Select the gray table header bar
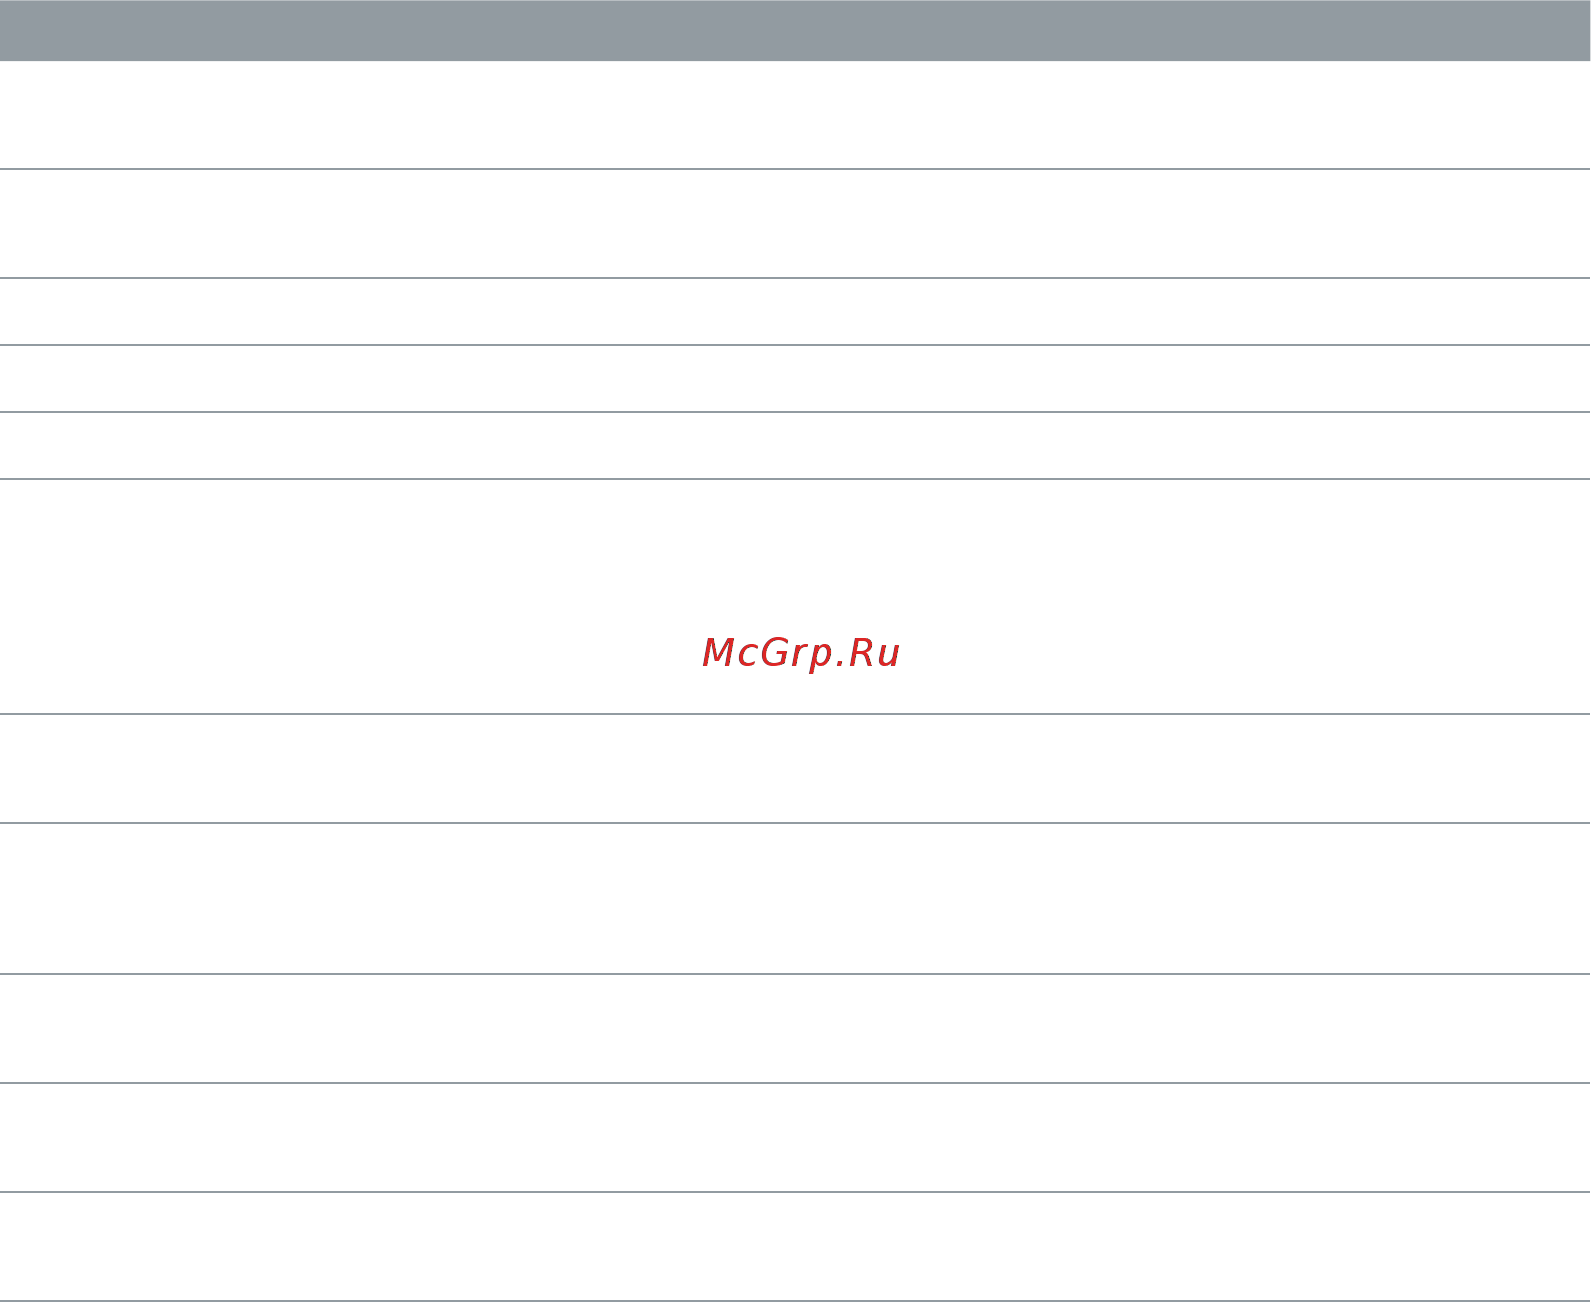The image size is (1591, 1302). point(795,30)
